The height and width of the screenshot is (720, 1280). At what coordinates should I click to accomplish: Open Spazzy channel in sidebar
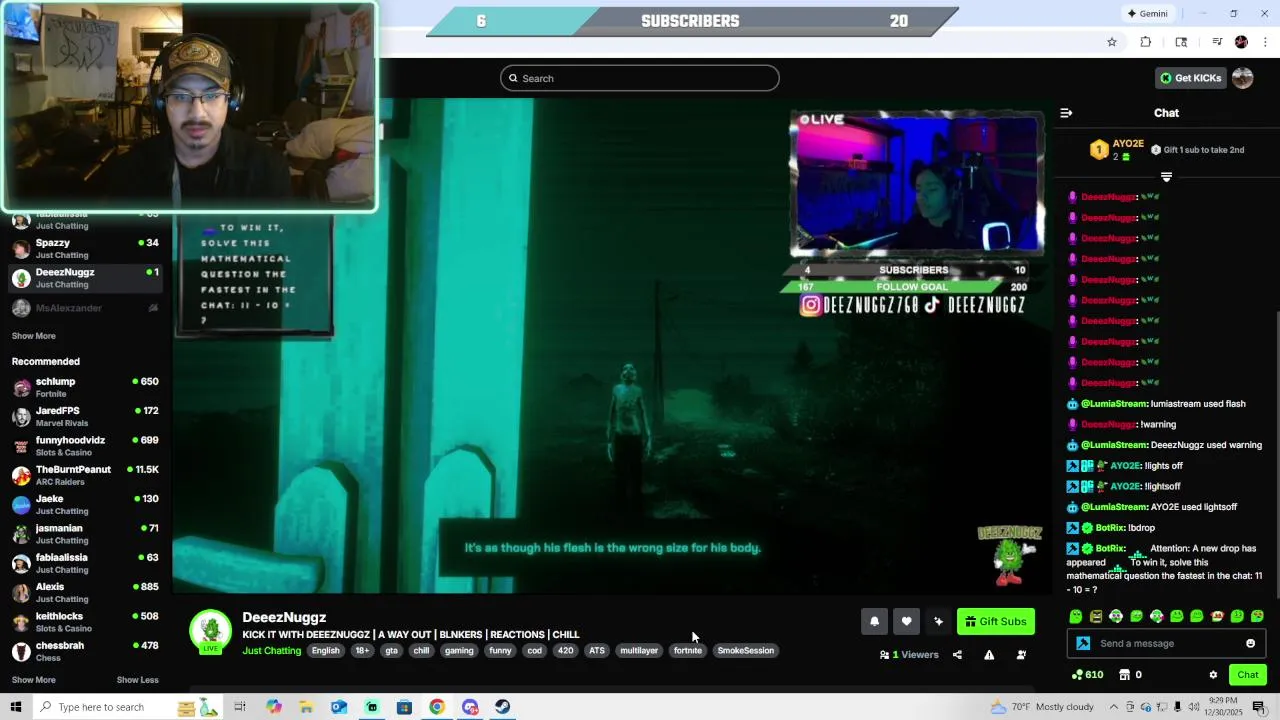[85, 248]
